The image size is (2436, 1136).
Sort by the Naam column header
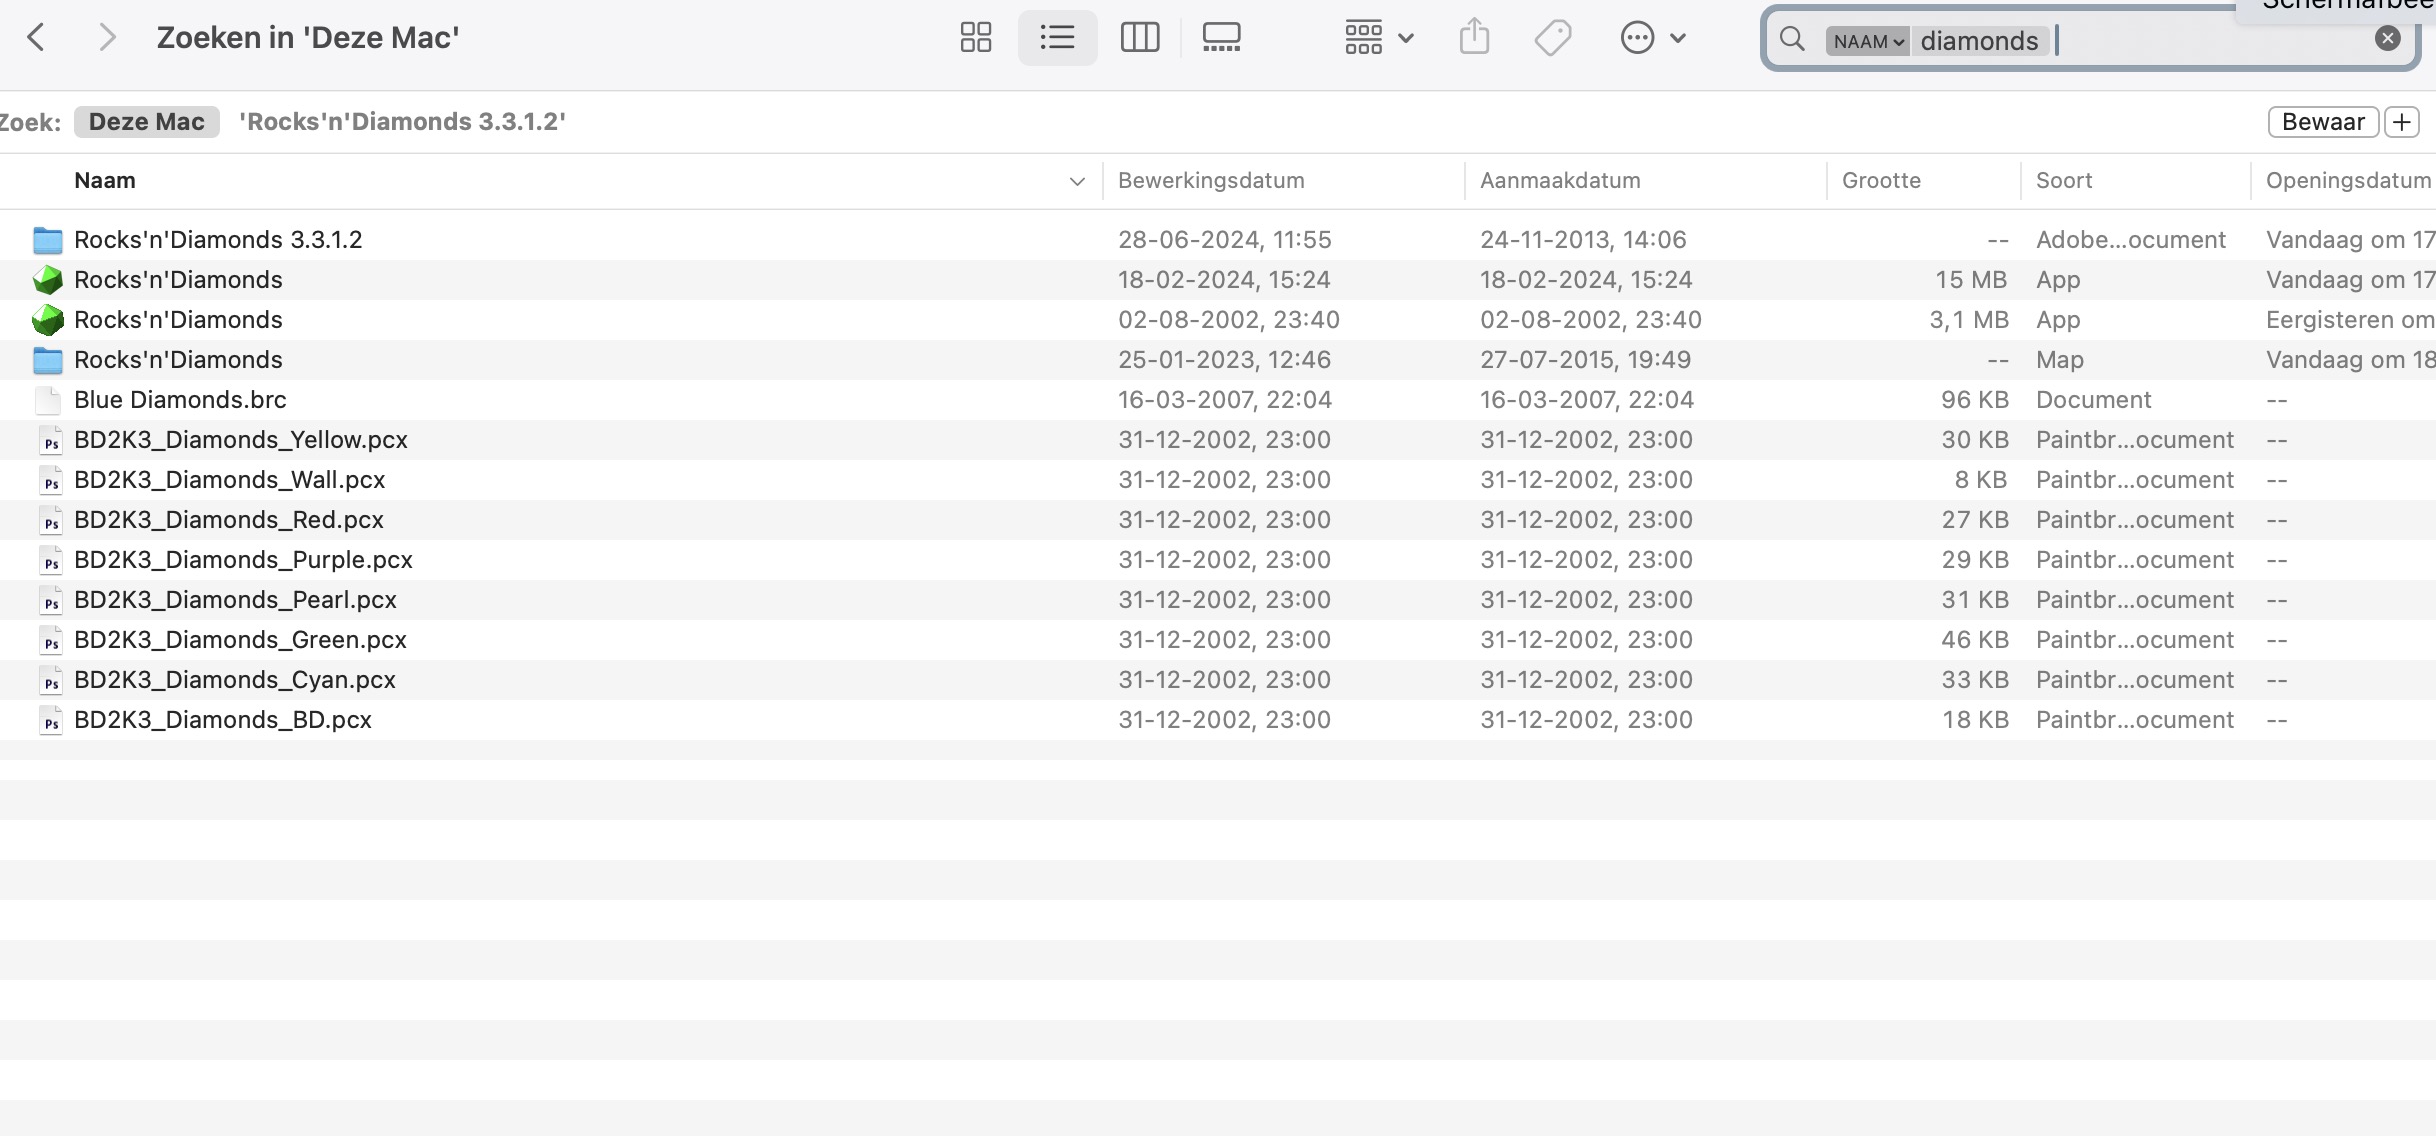(105, 180)
